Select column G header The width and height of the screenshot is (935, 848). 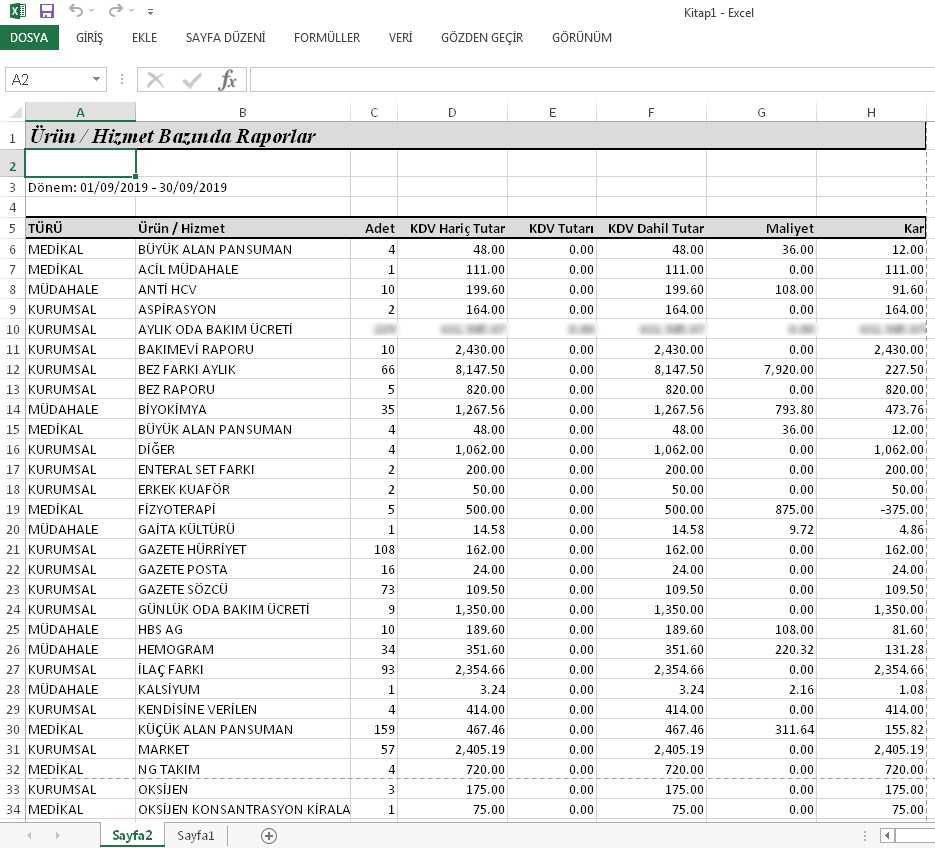click(x=761, y=112)
